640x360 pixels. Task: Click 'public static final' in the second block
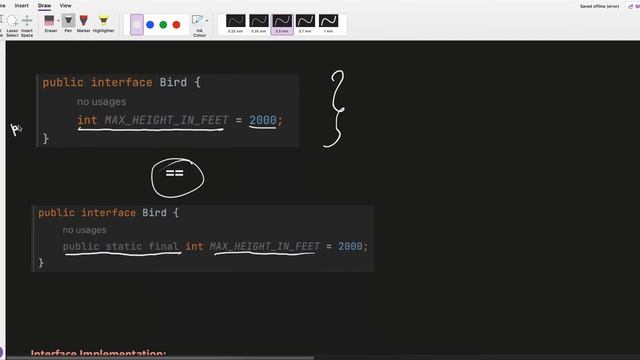(x=121, y=247)
